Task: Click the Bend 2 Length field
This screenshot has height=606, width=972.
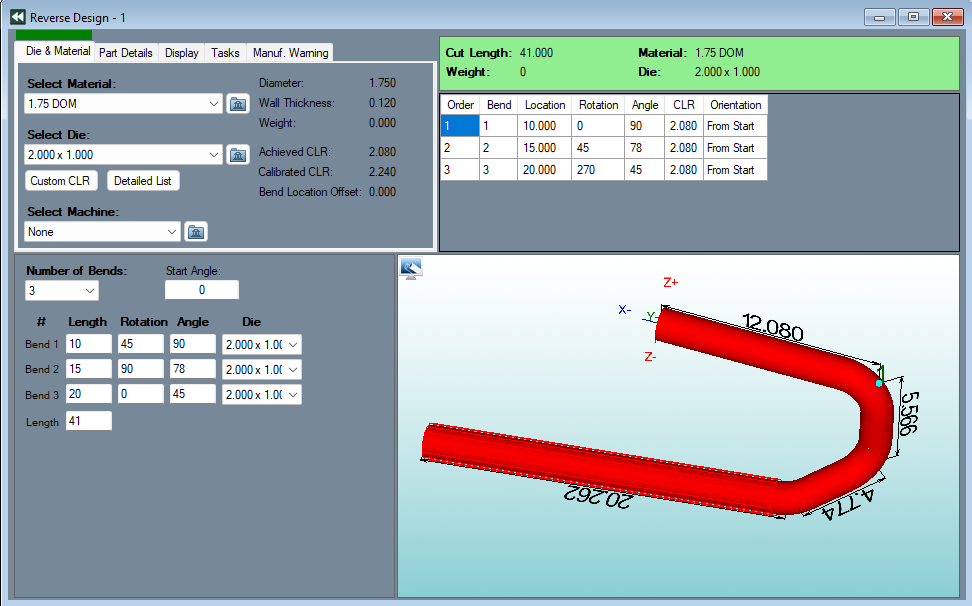Action: click(x=89, y=369)
